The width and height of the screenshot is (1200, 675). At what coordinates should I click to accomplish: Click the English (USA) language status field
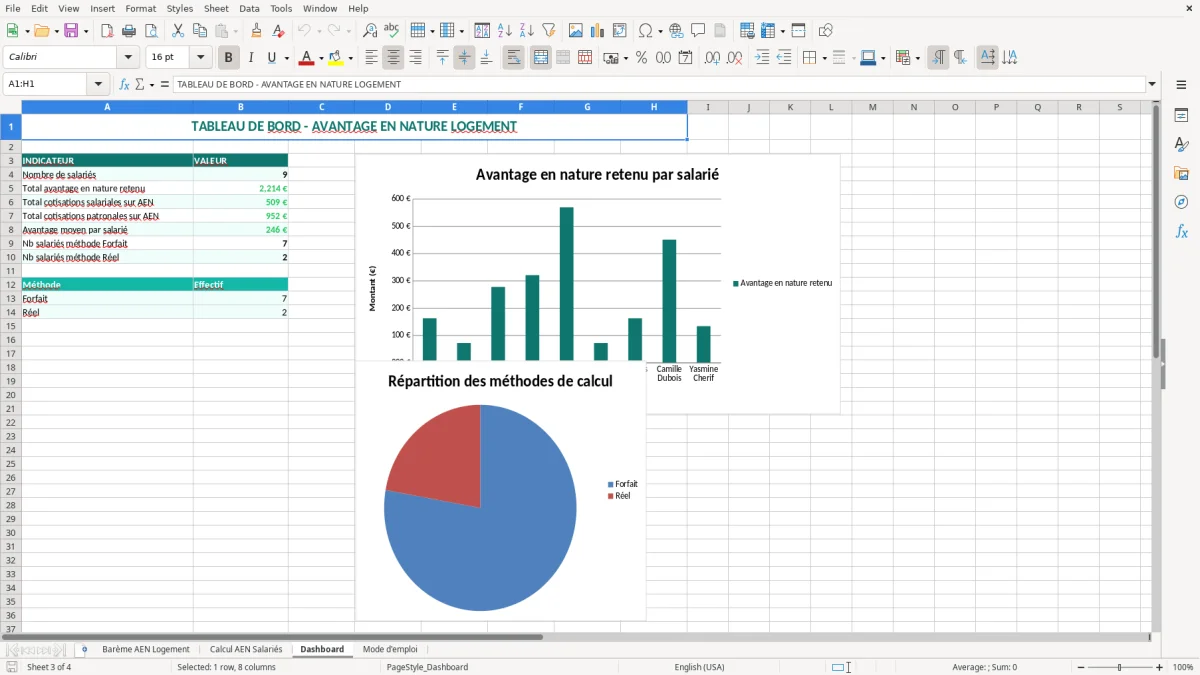click(699, 667)
